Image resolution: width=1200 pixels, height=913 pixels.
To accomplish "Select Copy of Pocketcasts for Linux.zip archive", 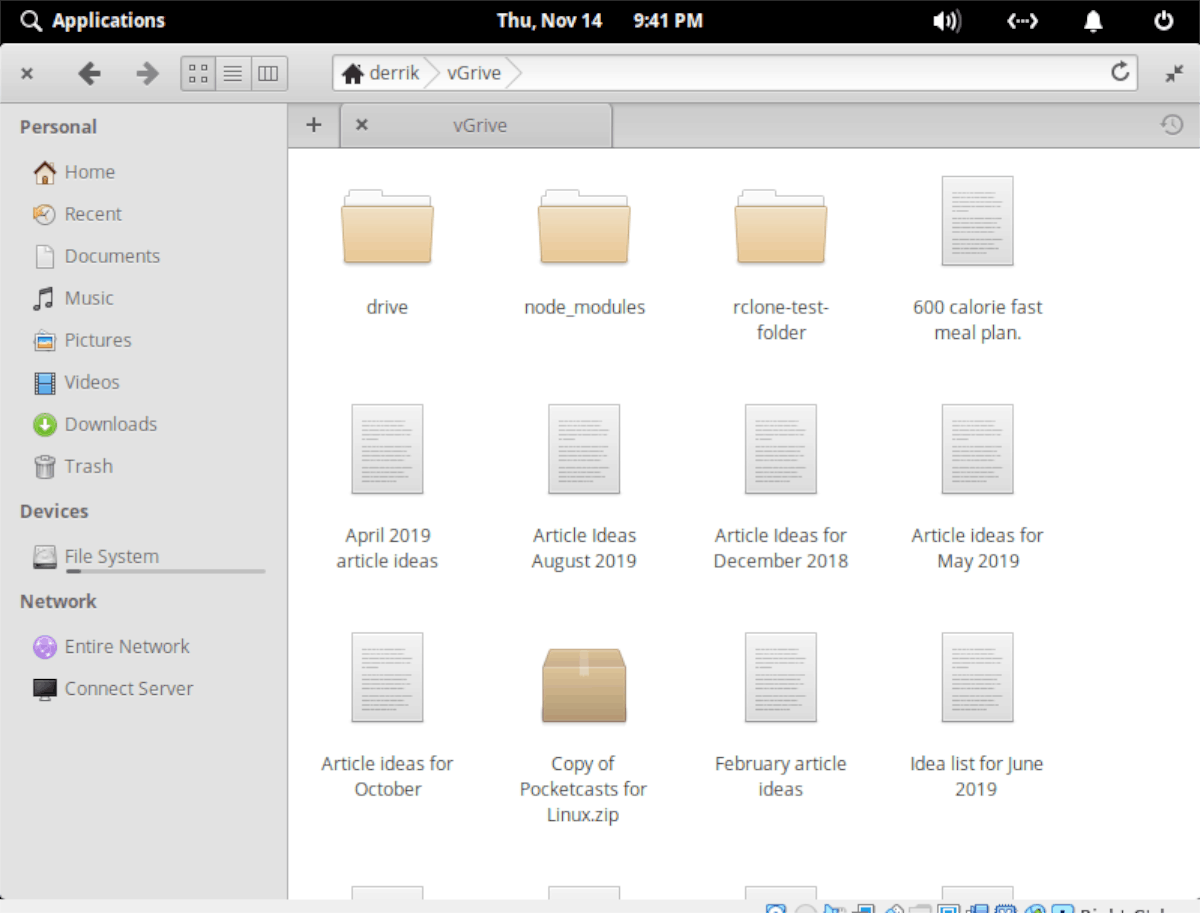I will tap(584, 685).
